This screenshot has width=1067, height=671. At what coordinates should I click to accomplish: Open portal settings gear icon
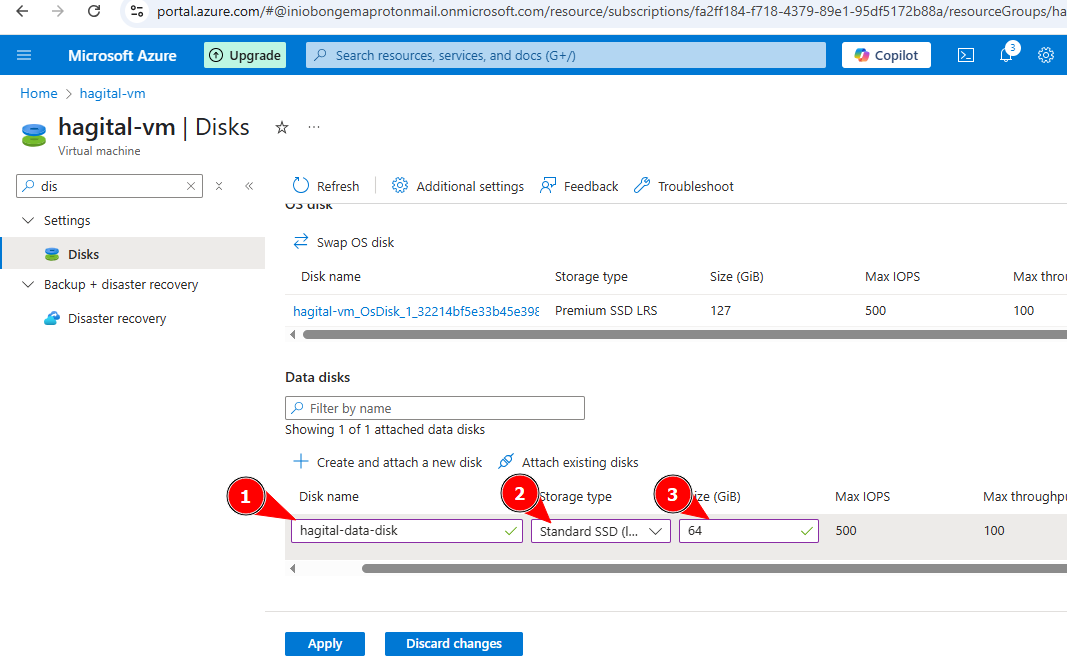[1046, 55]
